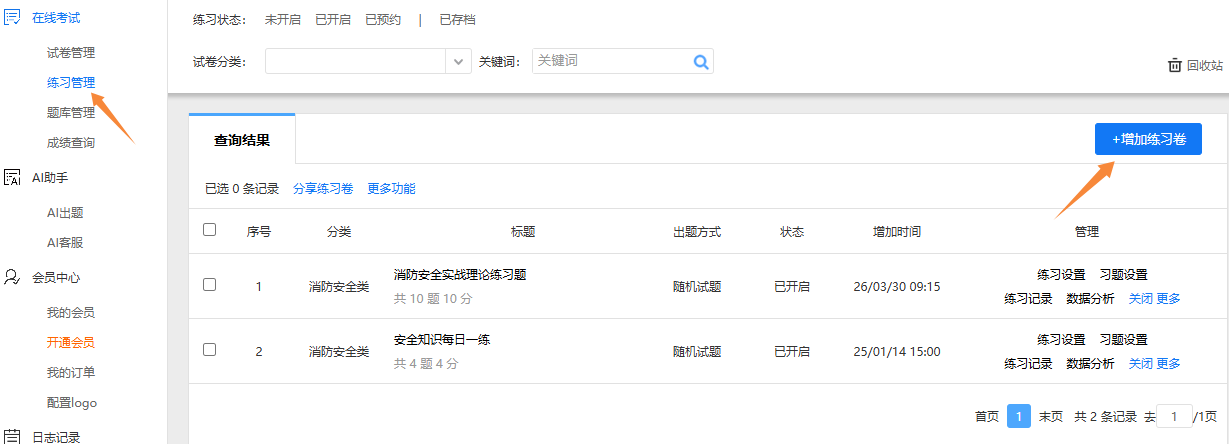Click the 日志记录 calendar icon
The width and height of the screenshot is (1229, 444).
click(13, 437)
